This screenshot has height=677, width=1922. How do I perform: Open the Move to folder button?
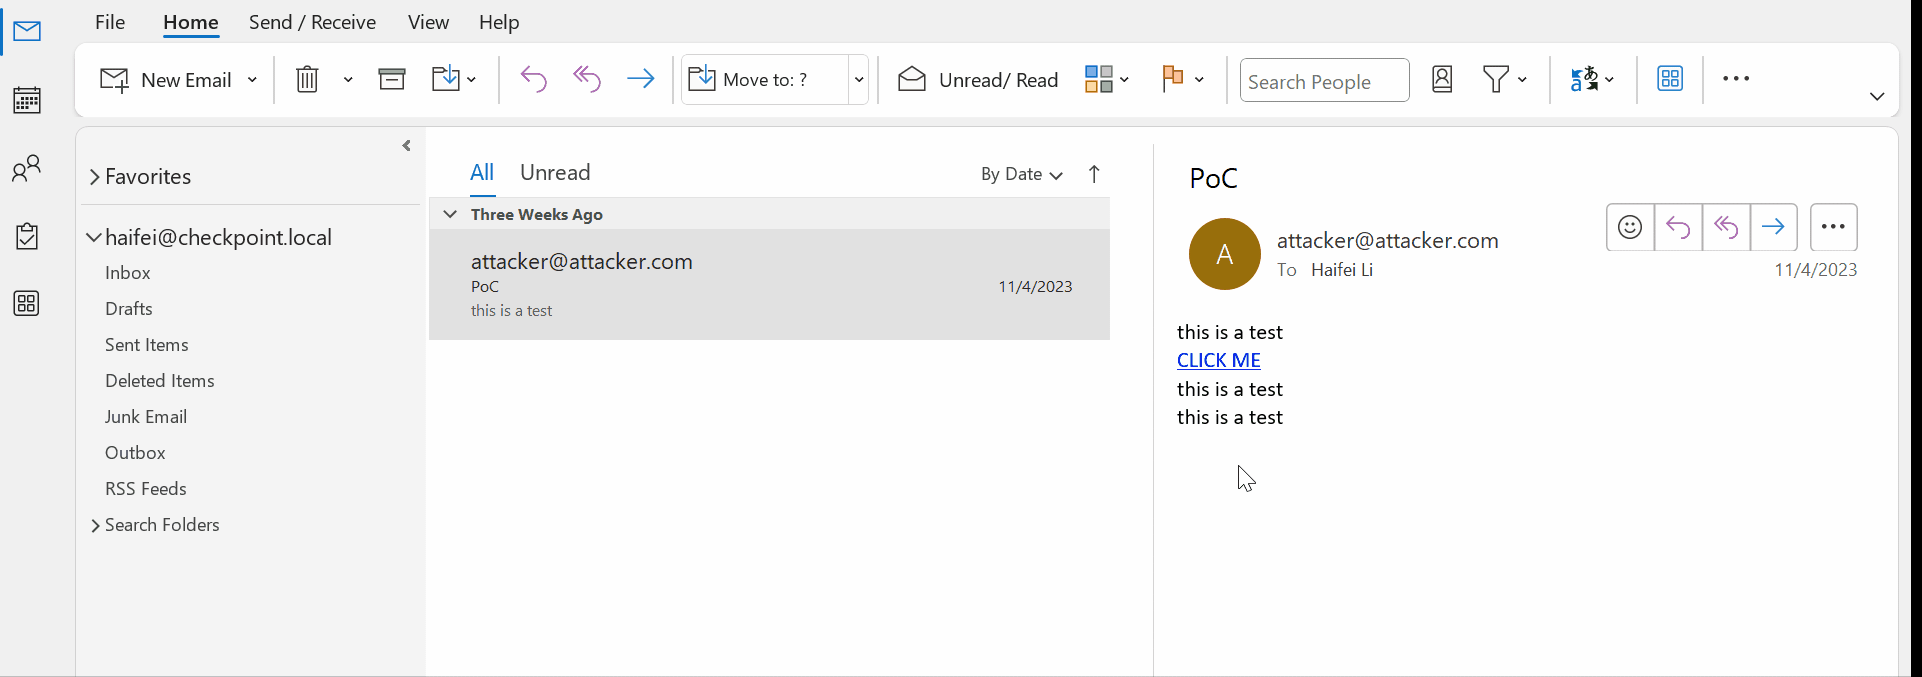point(454,78)
